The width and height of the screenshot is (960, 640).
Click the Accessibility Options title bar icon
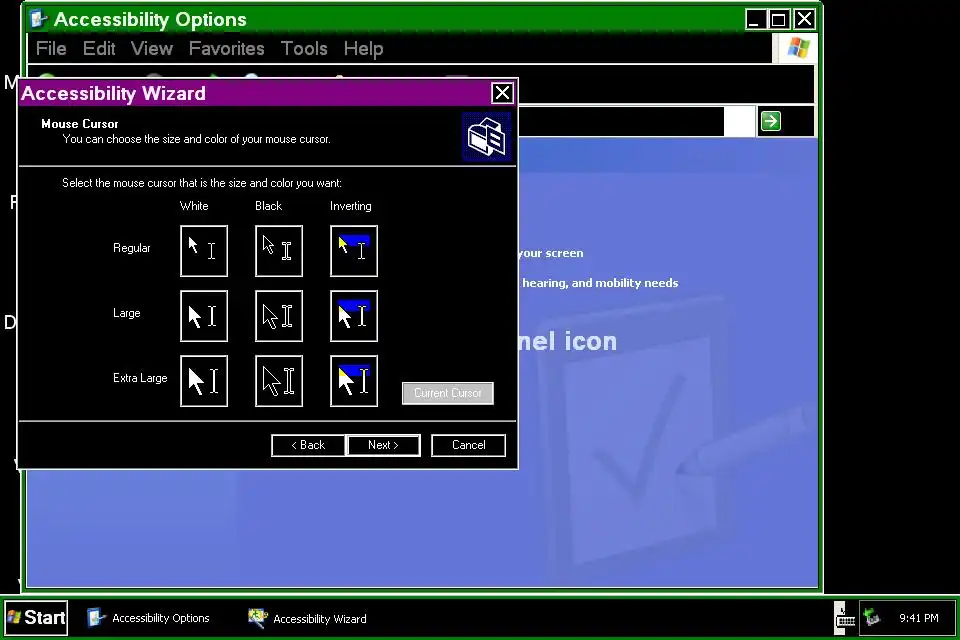pos(39,19)
